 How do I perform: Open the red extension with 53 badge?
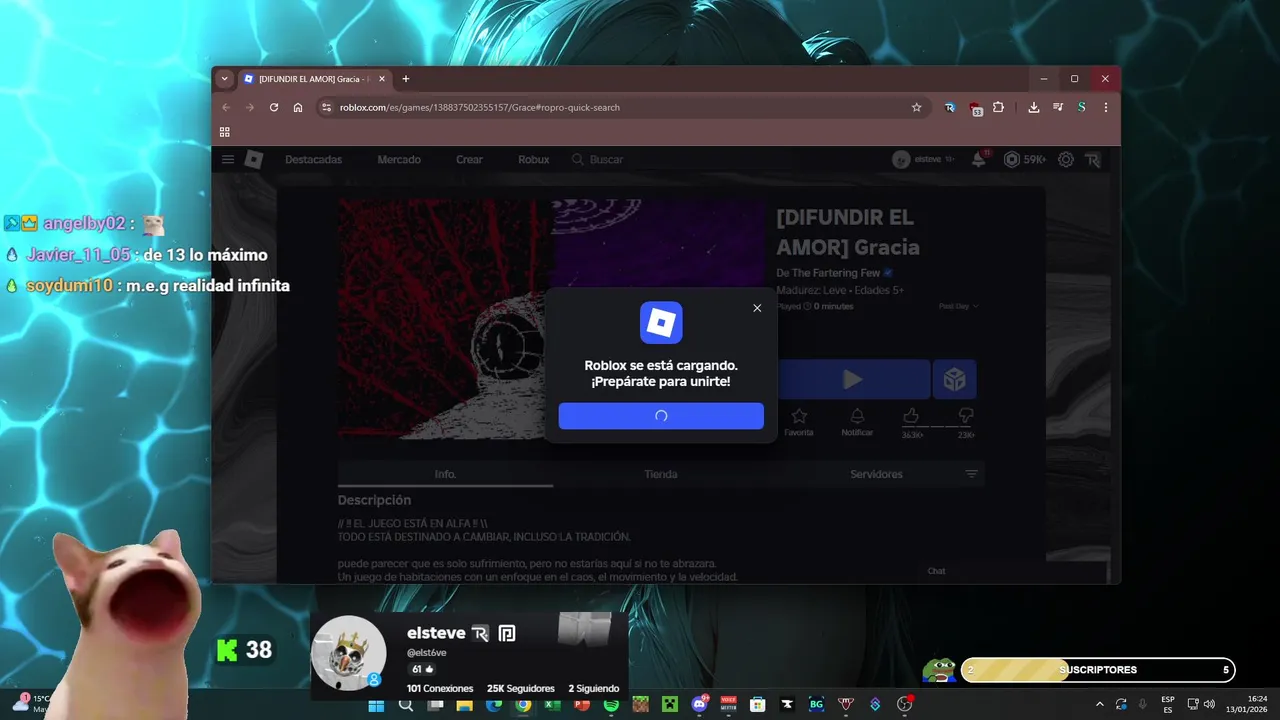pos(975,108)
